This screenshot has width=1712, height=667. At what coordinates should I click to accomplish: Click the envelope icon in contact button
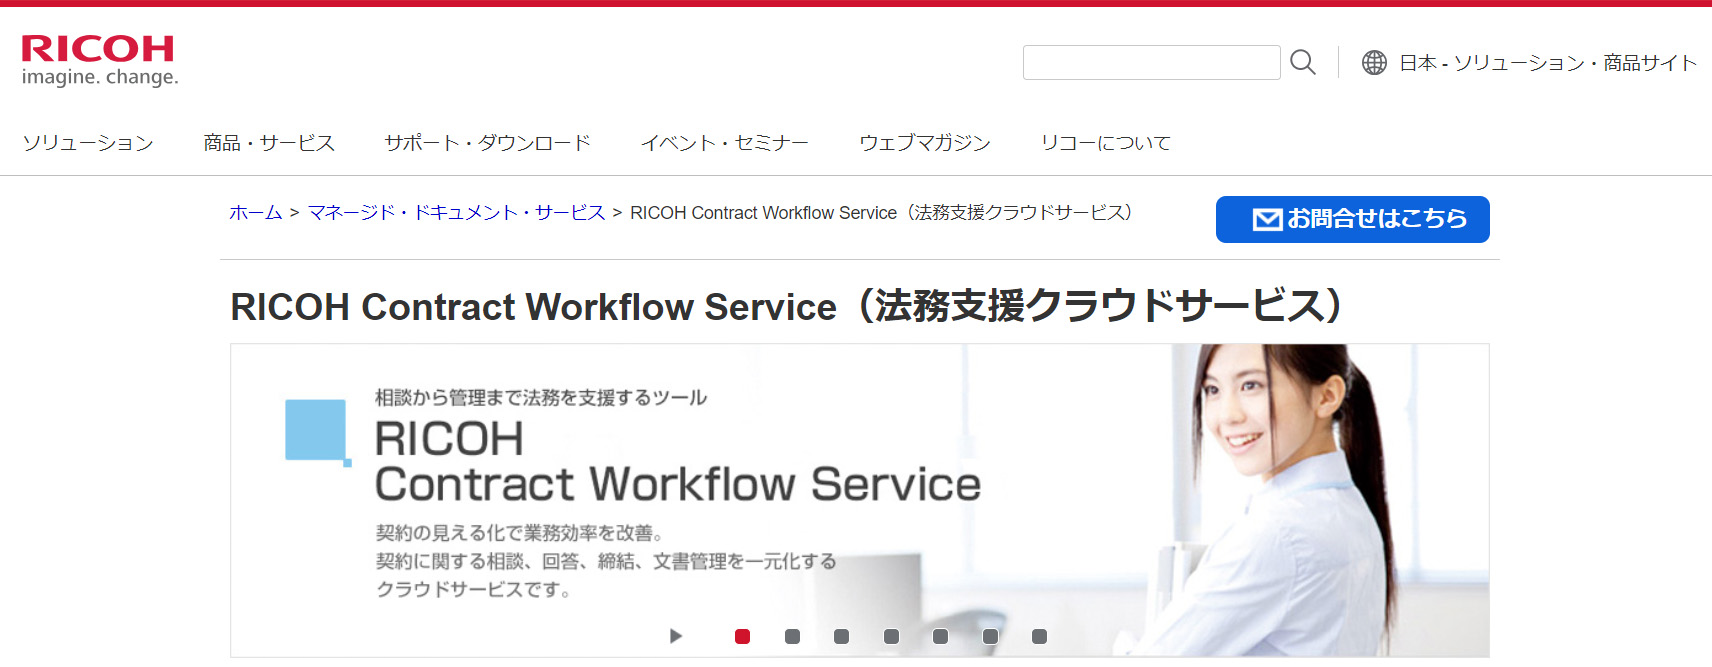click(x=1267, y=219)
